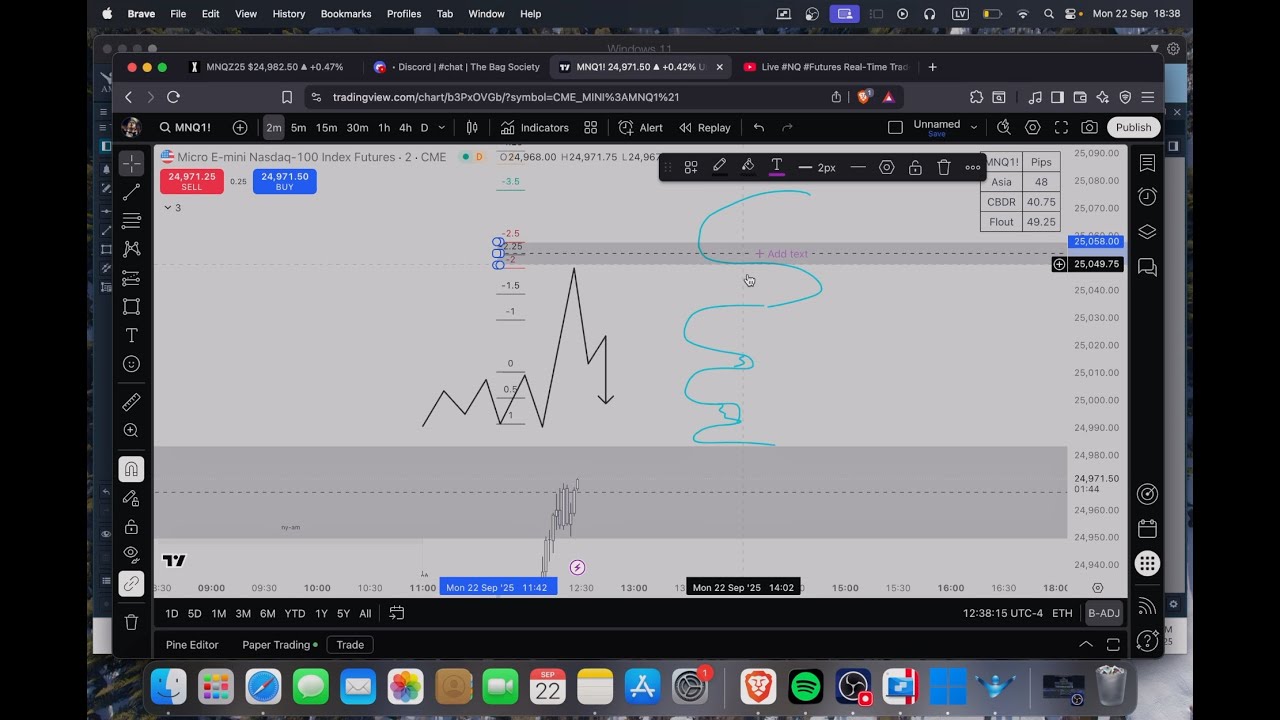Screen dimensions: 1280x720
Task: Open the alerts panel in right sidebar
Action: [x=1147, y=197]
